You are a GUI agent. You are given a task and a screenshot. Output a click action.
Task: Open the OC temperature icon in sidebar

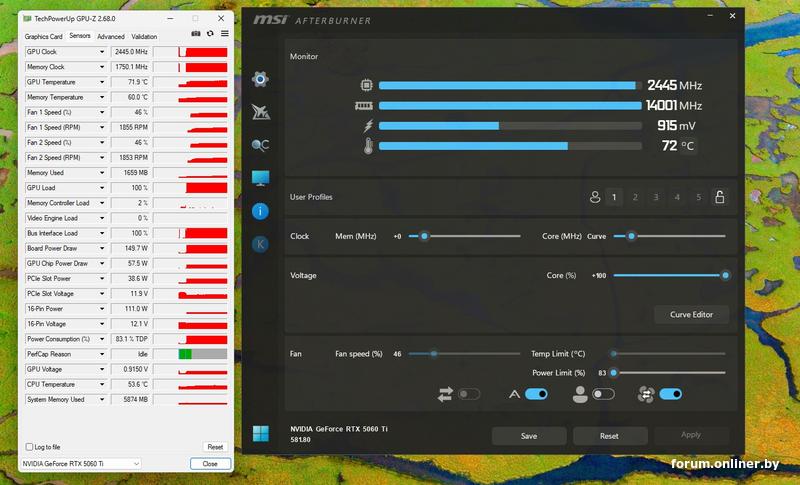pyautogui.click(x=260, y=145)
